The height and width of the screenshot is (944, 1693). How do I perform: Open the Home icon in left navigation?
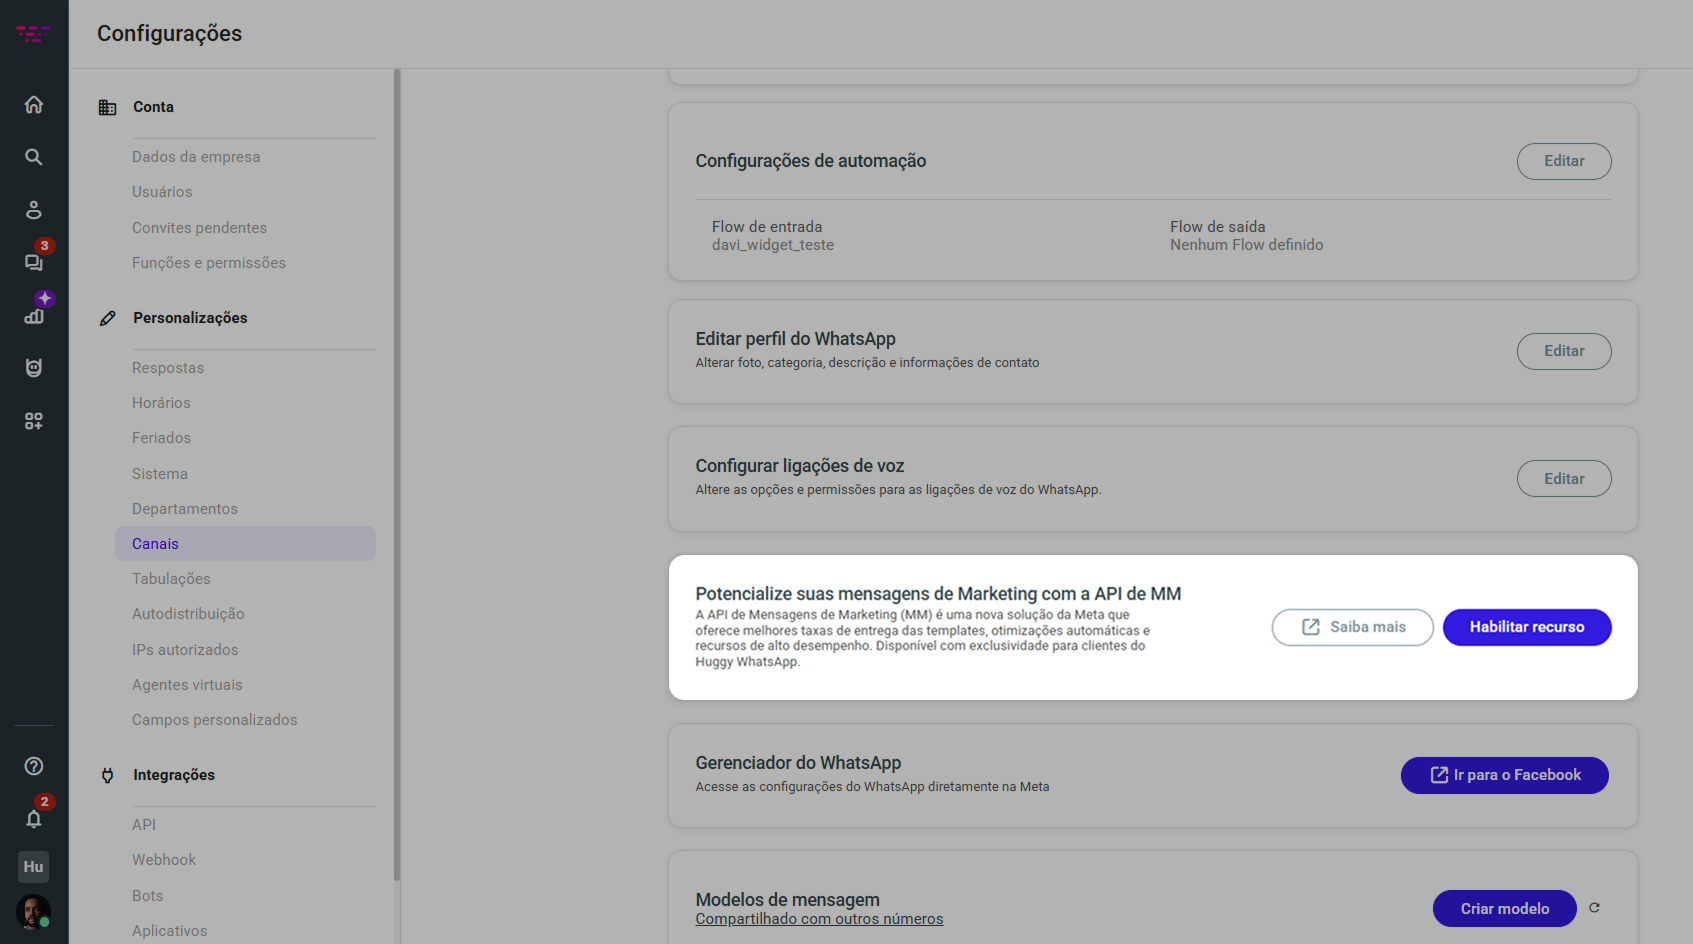pyautogui.click(x=34, y=105)
